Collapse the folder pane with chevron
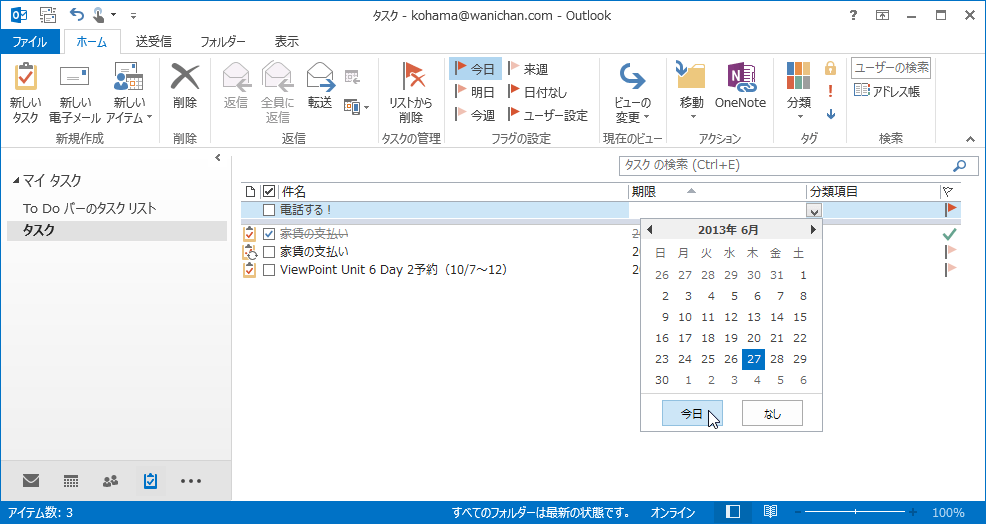 point(218,158)
